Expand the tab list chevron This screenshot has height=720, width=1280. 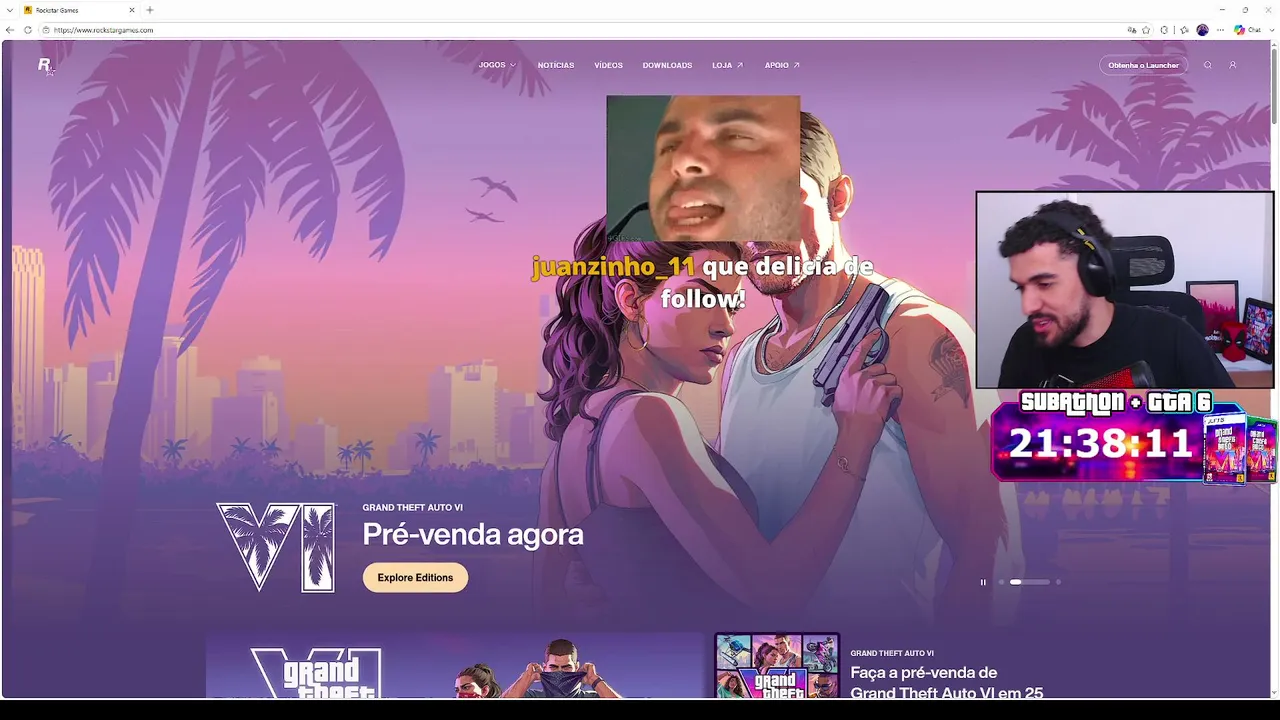pos(10,10)
